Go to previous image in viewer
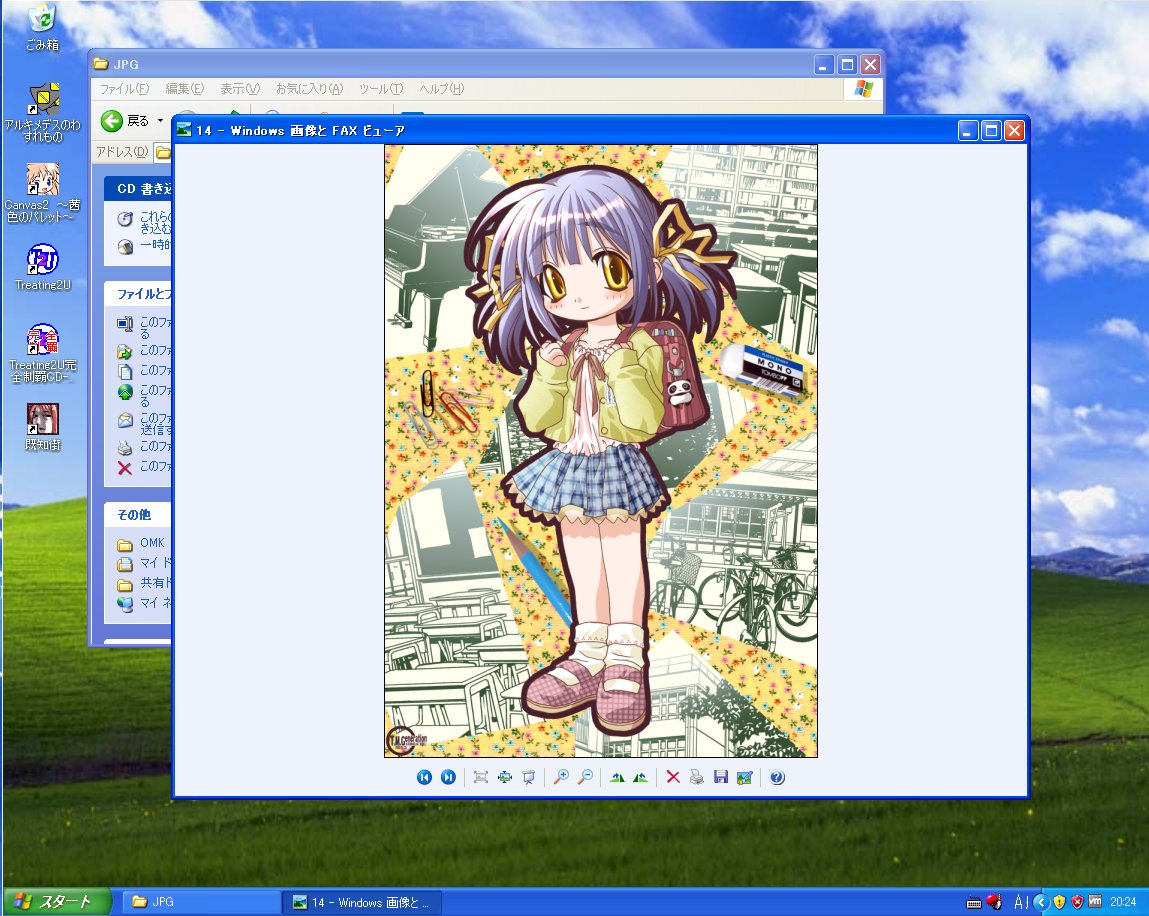This screenshot has width=1149, height=916. click(424, 777)
